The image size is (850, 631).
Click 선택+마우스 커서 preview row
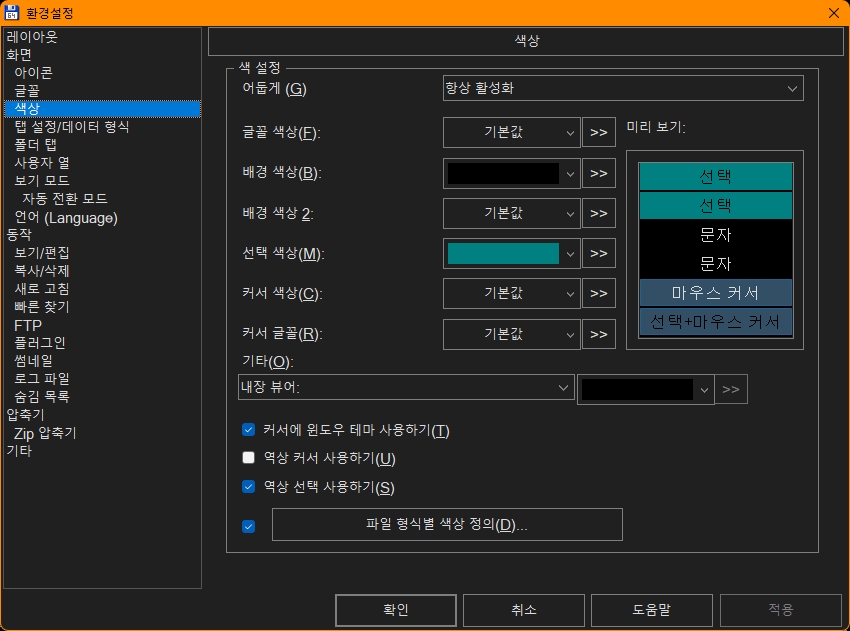tap(716, 322)
